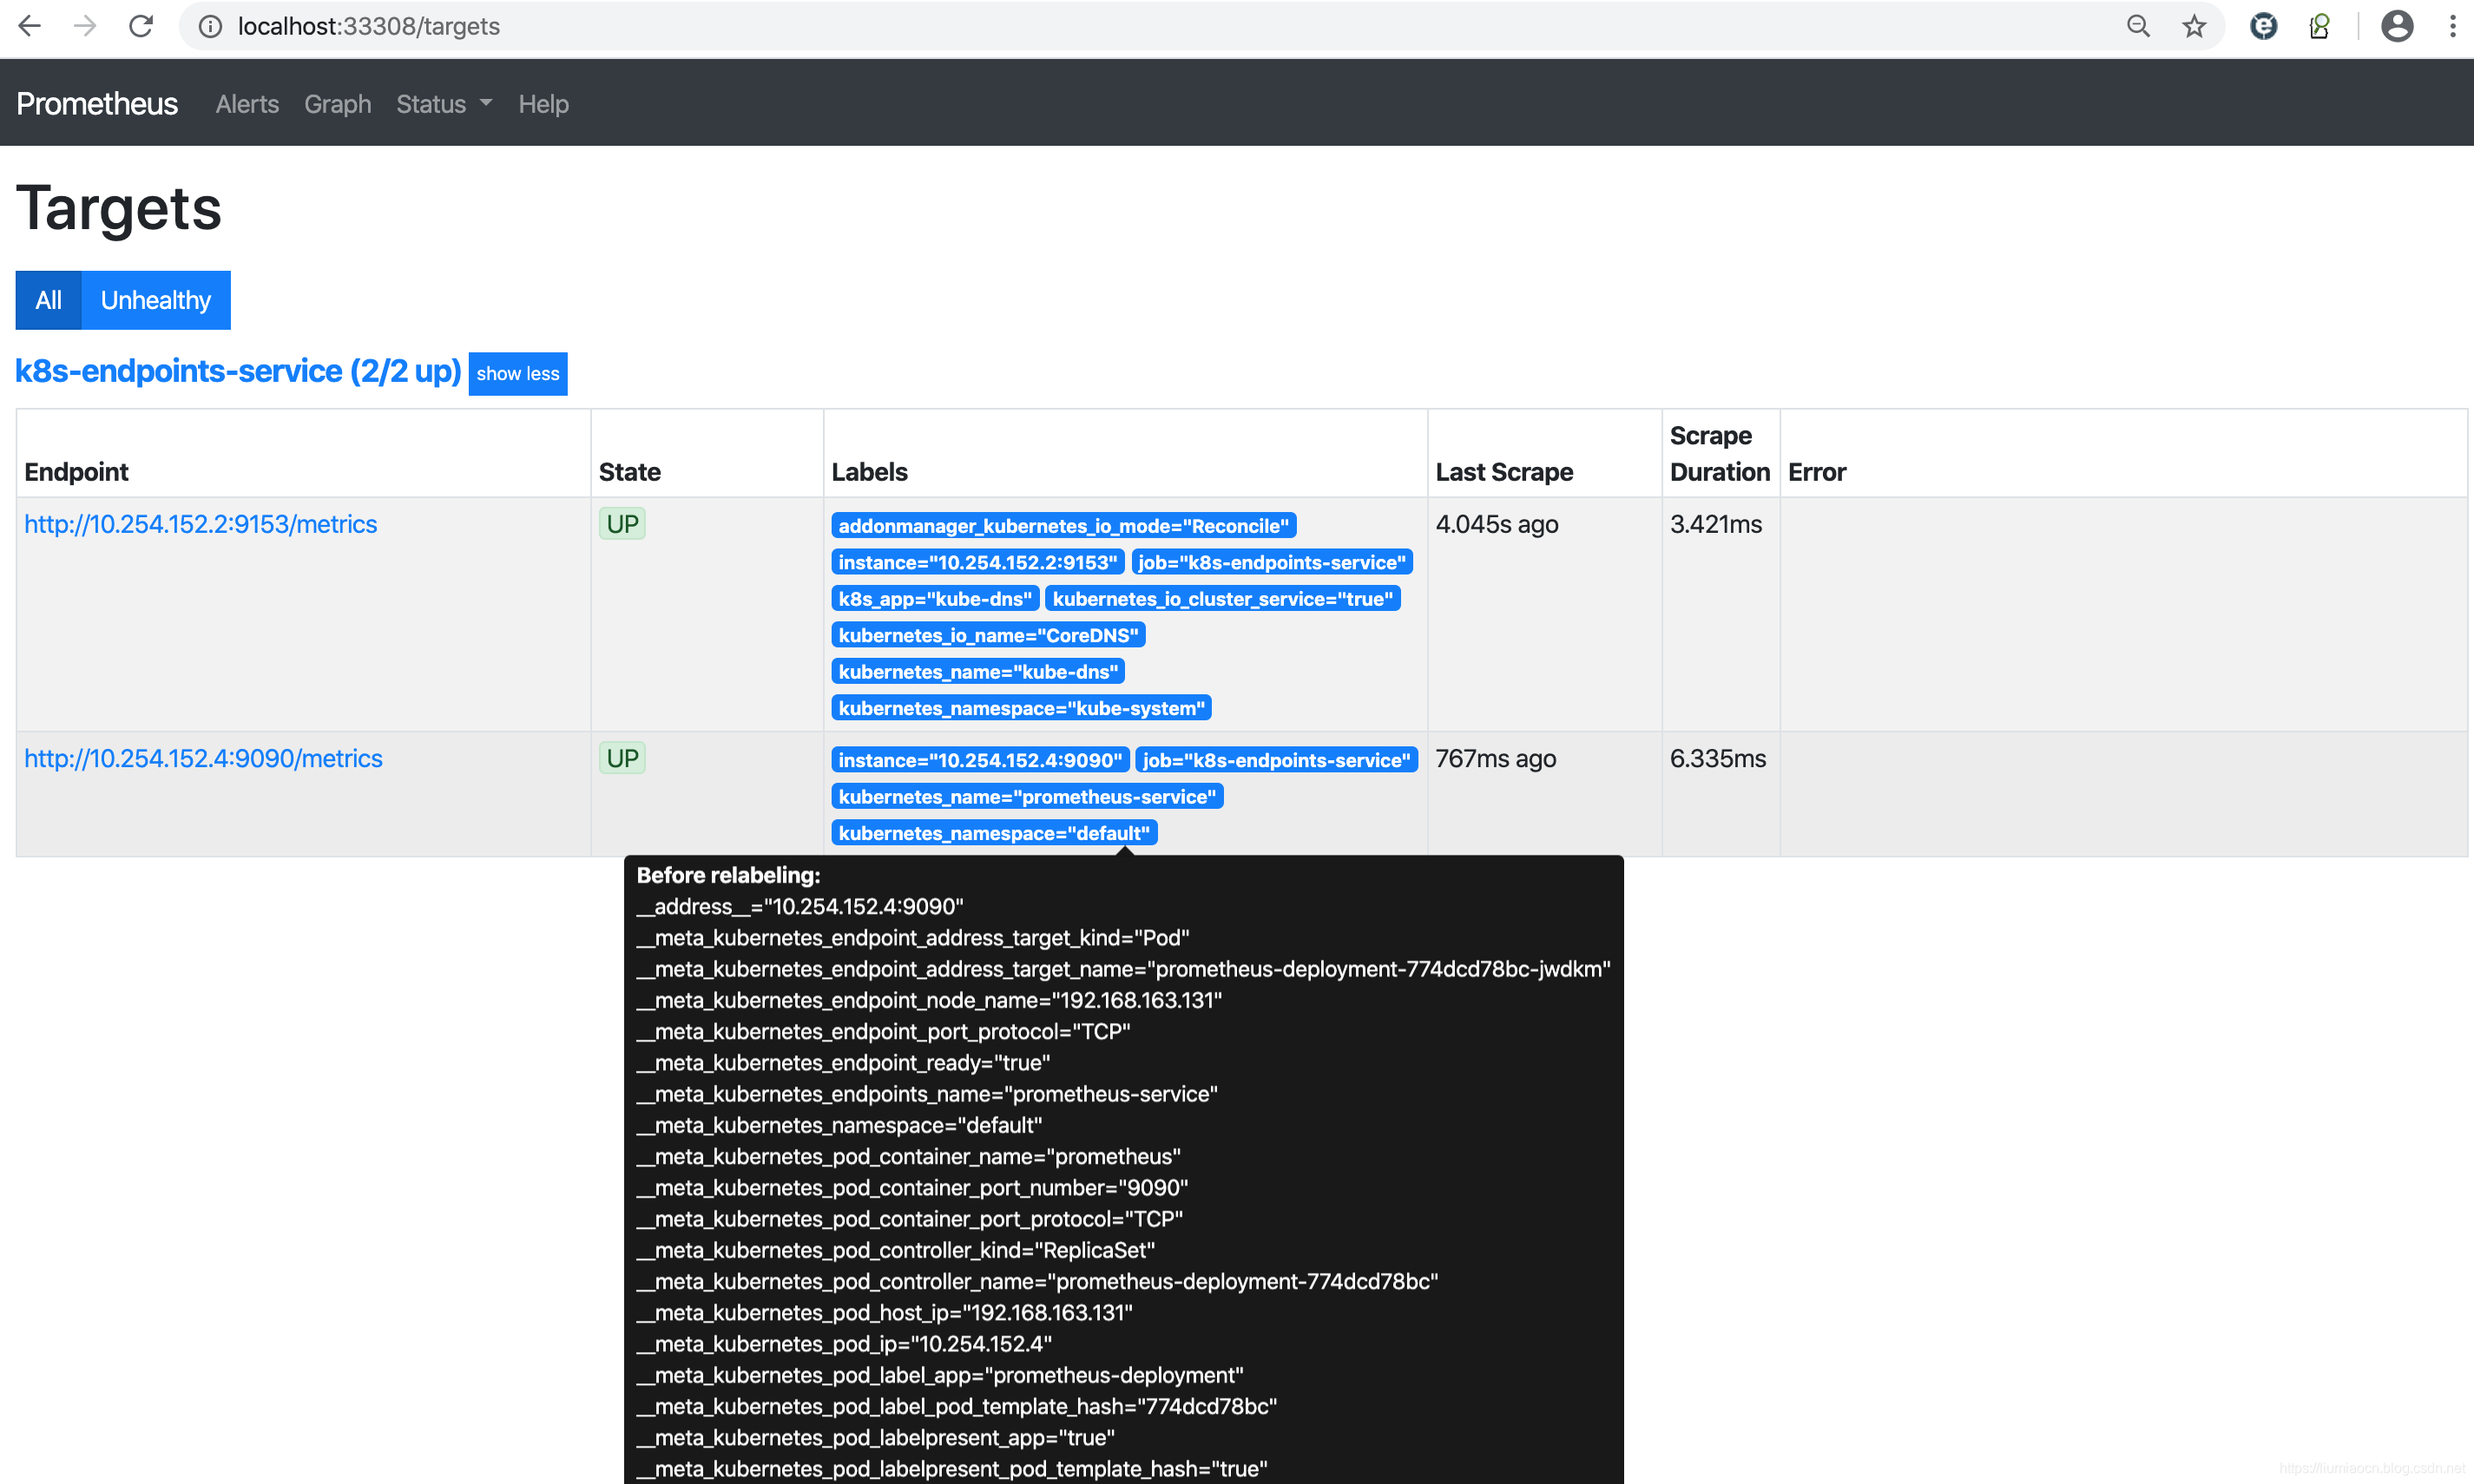
Task: Select the Unhealthy filter toggle
Action: 156,300
